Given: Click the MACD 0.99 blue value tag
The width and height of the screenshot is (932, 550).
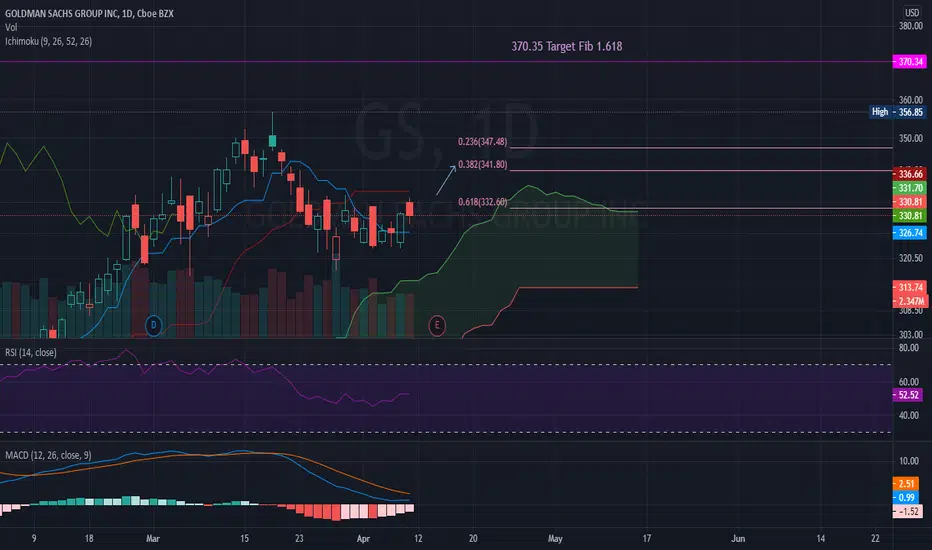Looking at the screenshot, I should [x=906, y=498].
